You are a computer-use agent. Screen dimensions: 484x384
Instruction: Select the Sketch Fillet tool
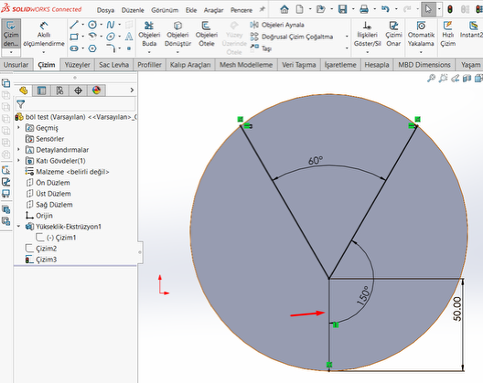coord(111,49)
